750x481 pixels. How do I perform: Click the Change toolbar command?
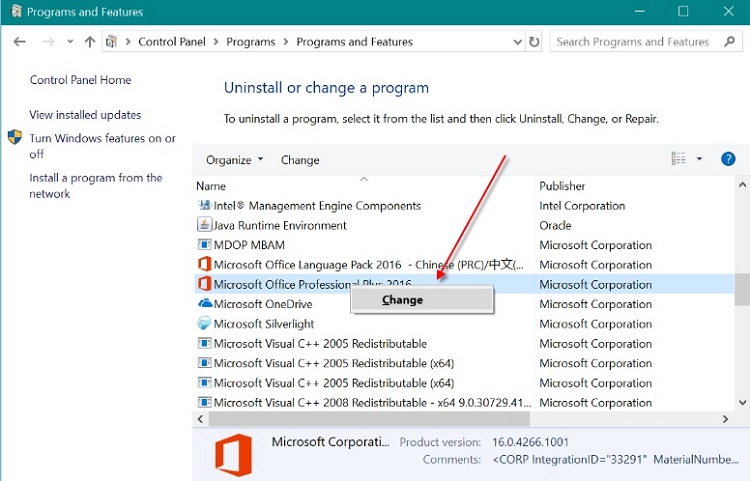pyautogui.click(x=300, y=160)
